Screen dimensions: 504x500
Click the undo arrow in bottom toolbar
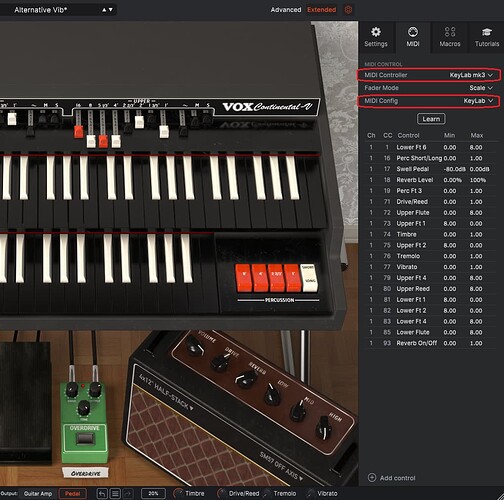(102, 493)
